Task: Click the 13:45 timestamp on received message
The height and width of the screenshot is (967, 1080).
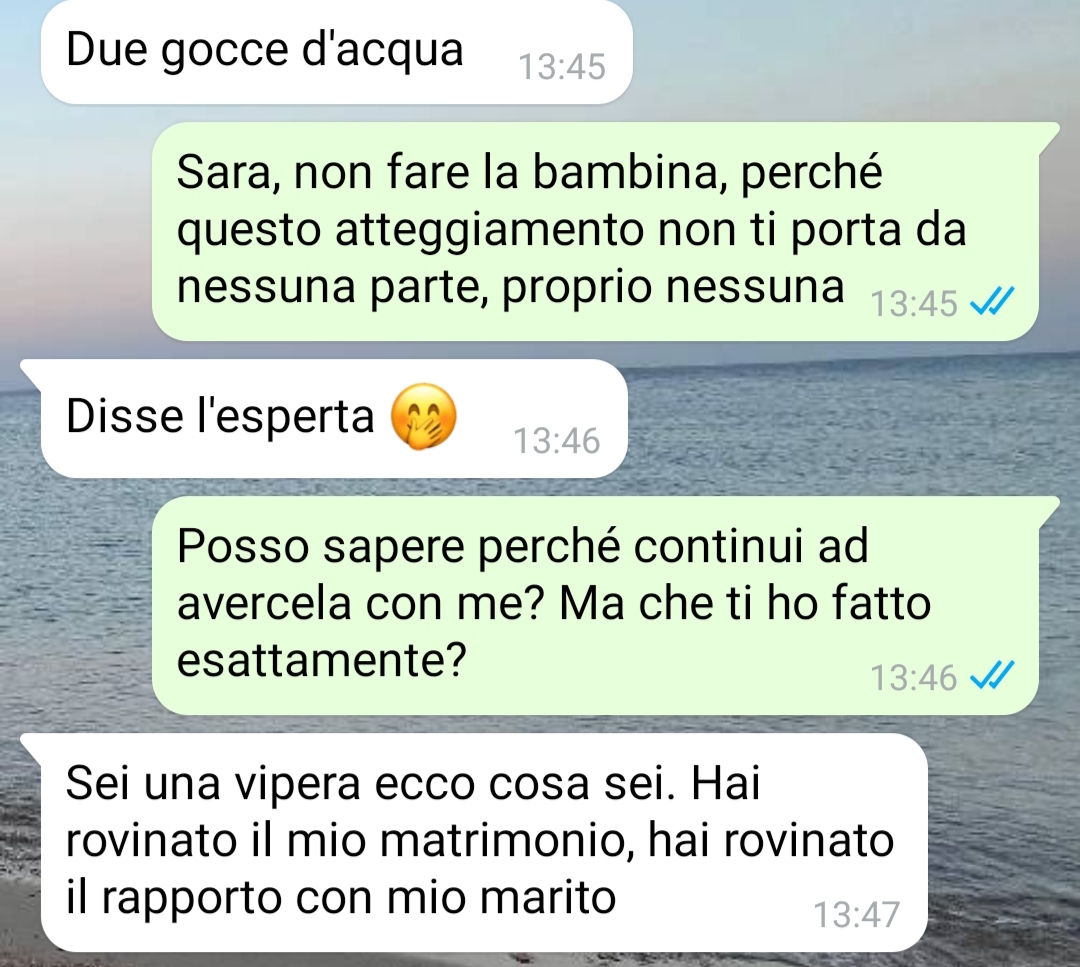Action: (x=561, y=67)
